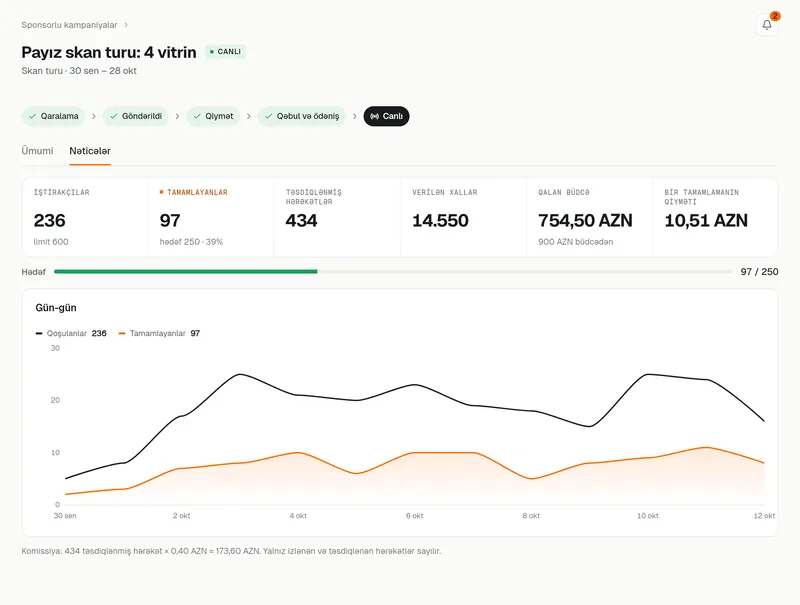Click the checkmark in Qəbul və ödəniş step

(x=268, y=116)
